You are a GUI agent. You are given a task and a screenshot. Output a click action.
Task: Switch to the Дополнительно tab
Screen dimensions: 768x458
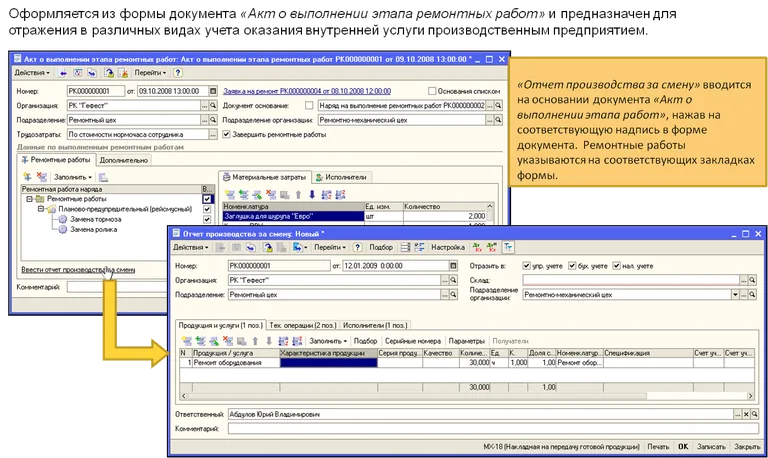123,160
